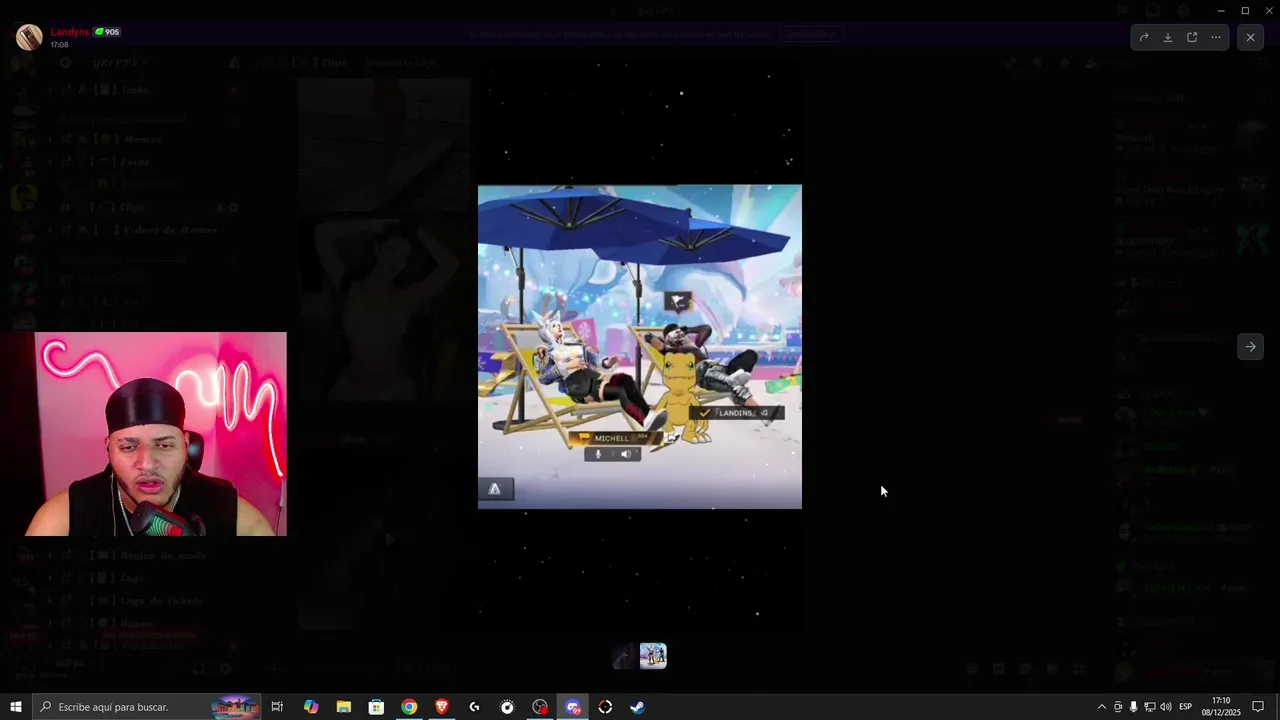Download the image from the viewer toolbar
The width and height of the screenshot is (1280, 720).
coord(1168,37)
